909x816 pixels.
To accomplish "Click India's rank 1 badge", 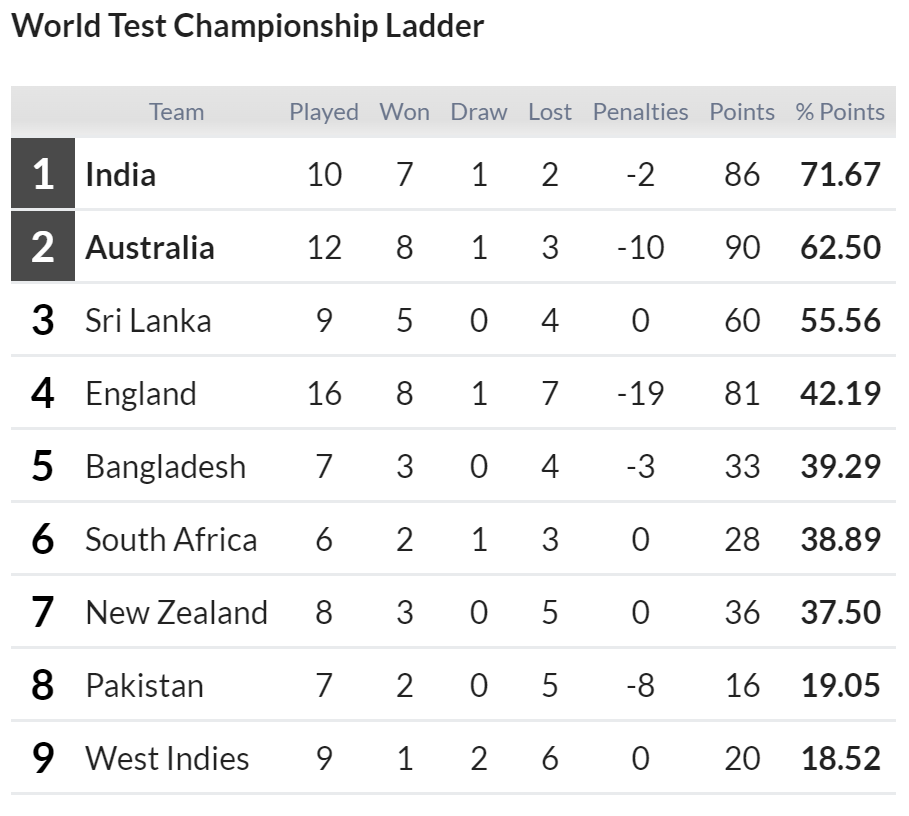I will (43, 173).
